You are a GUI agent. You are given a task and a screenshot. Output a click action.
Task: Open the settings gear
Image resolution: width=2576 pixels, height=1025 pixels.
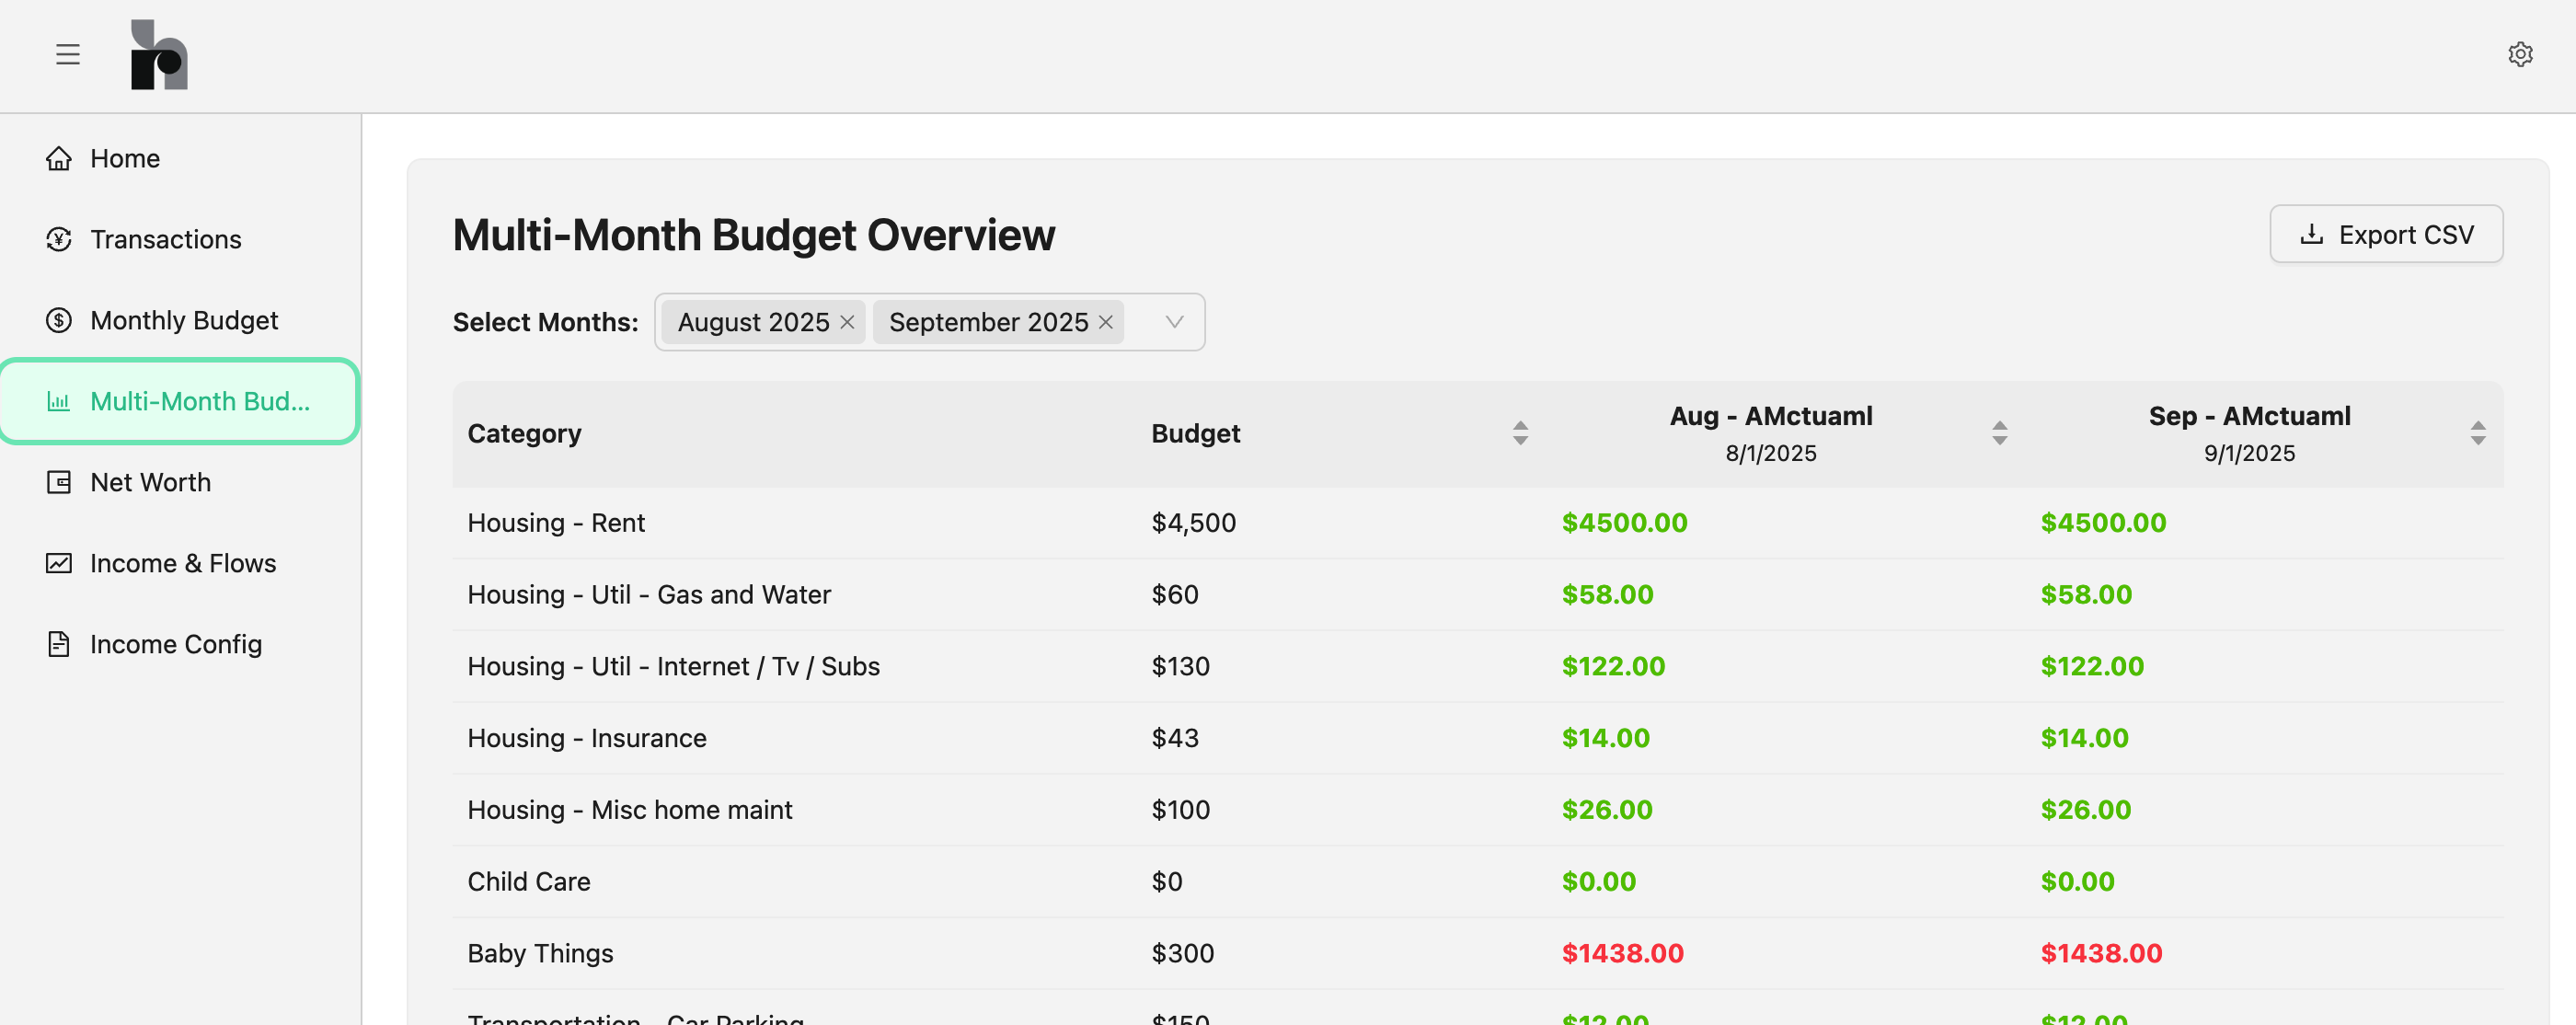tap(2521, 54)
